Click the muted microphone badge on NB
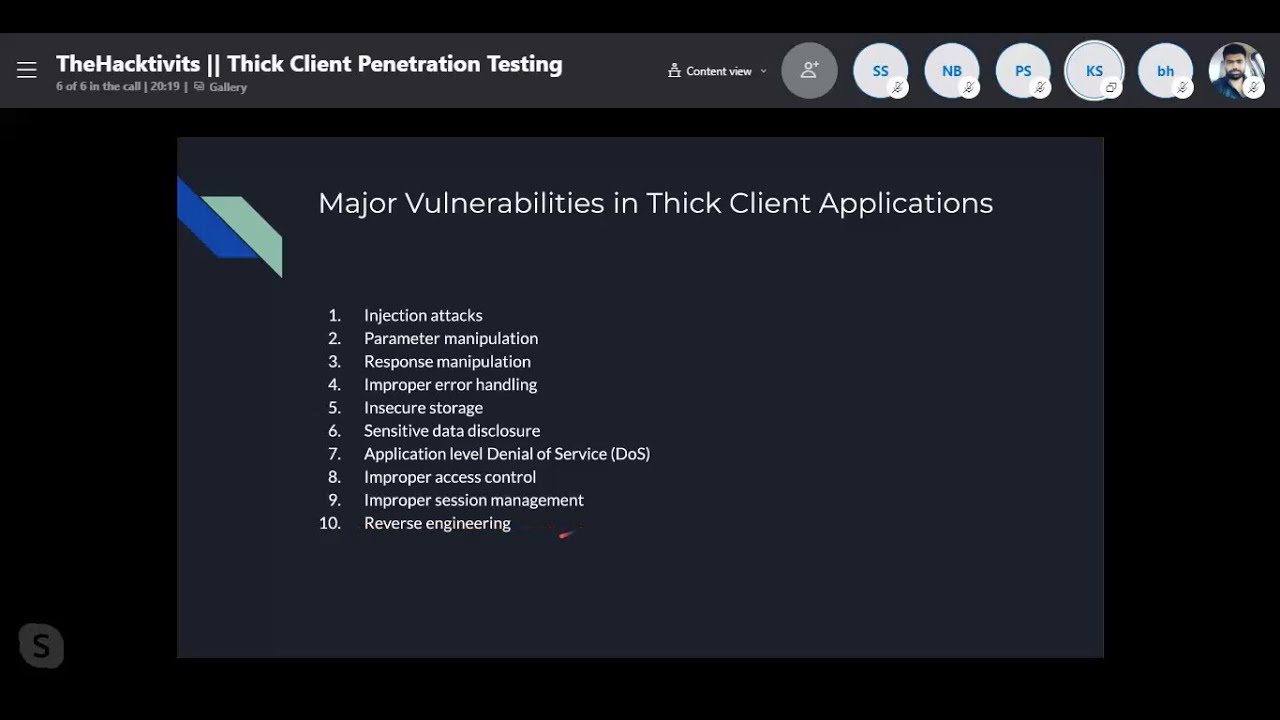The height and width of the screenshot is (720, 1280). 969,89
